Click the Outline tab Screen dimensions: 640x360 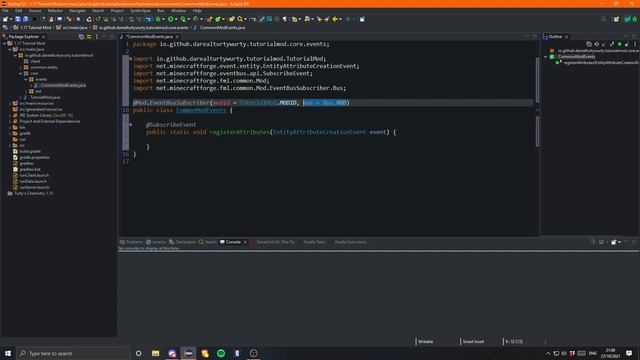click(x=555, y=37)
